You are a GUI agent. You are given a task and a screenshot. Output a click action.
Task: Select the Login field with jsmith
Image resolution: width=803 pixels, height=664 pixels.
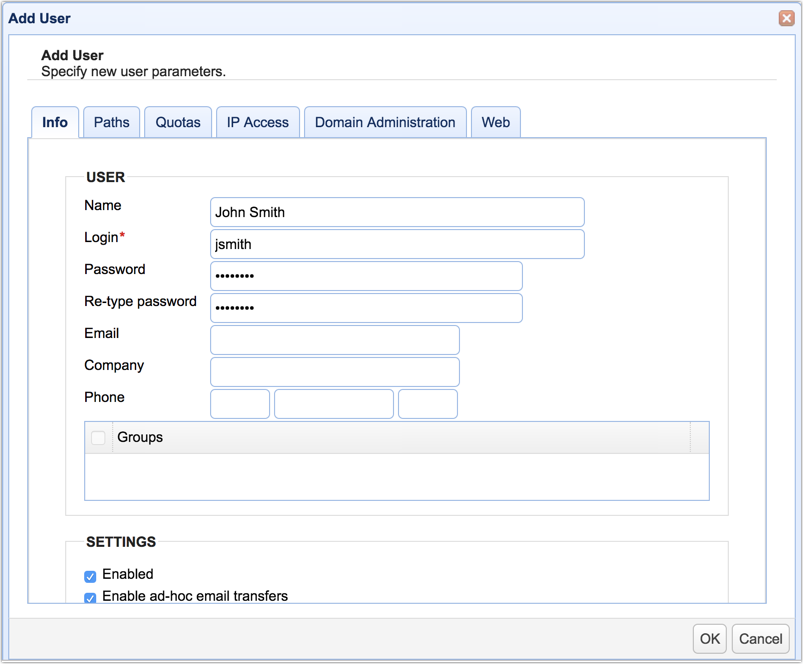[x=396, y=244]
